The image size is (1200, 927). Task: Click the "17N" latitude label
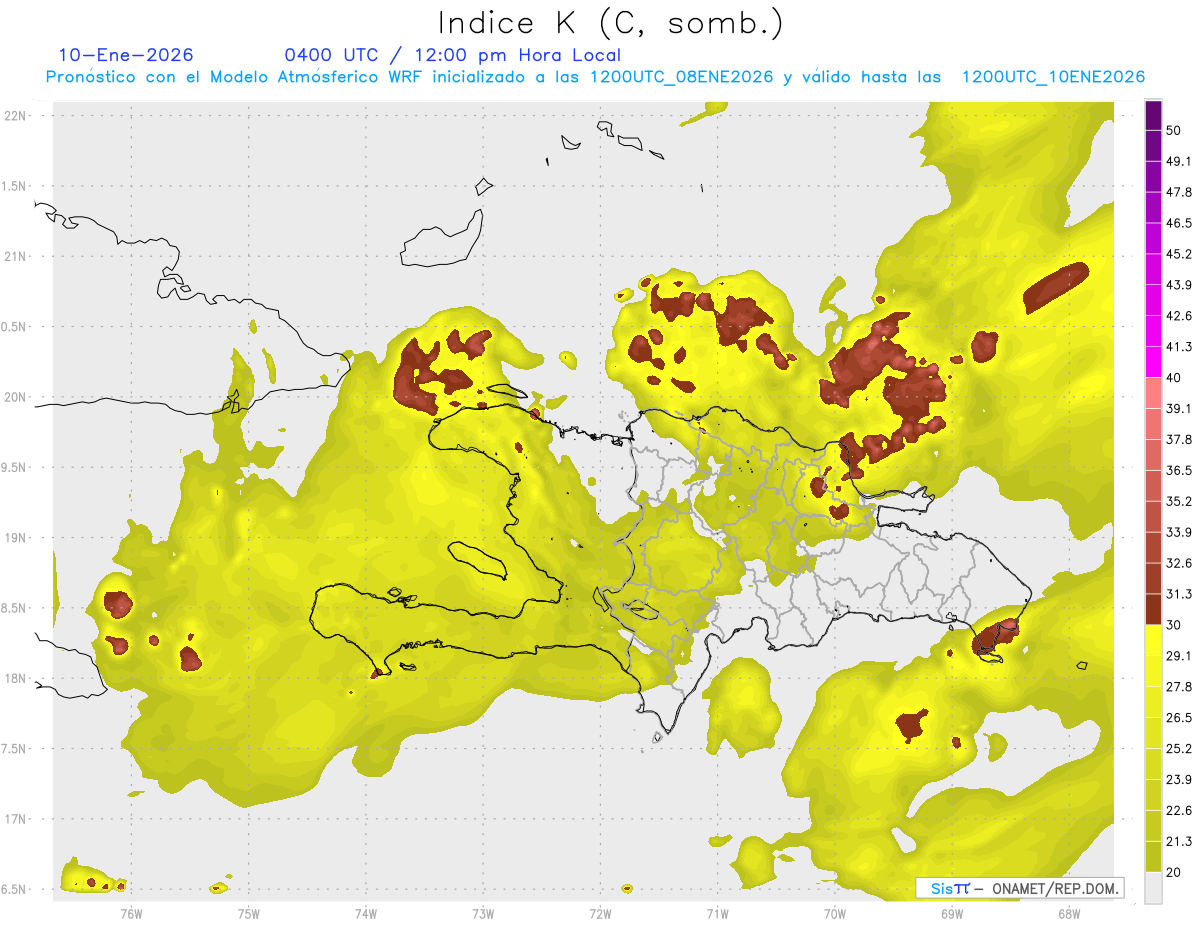tap(17, 819)
